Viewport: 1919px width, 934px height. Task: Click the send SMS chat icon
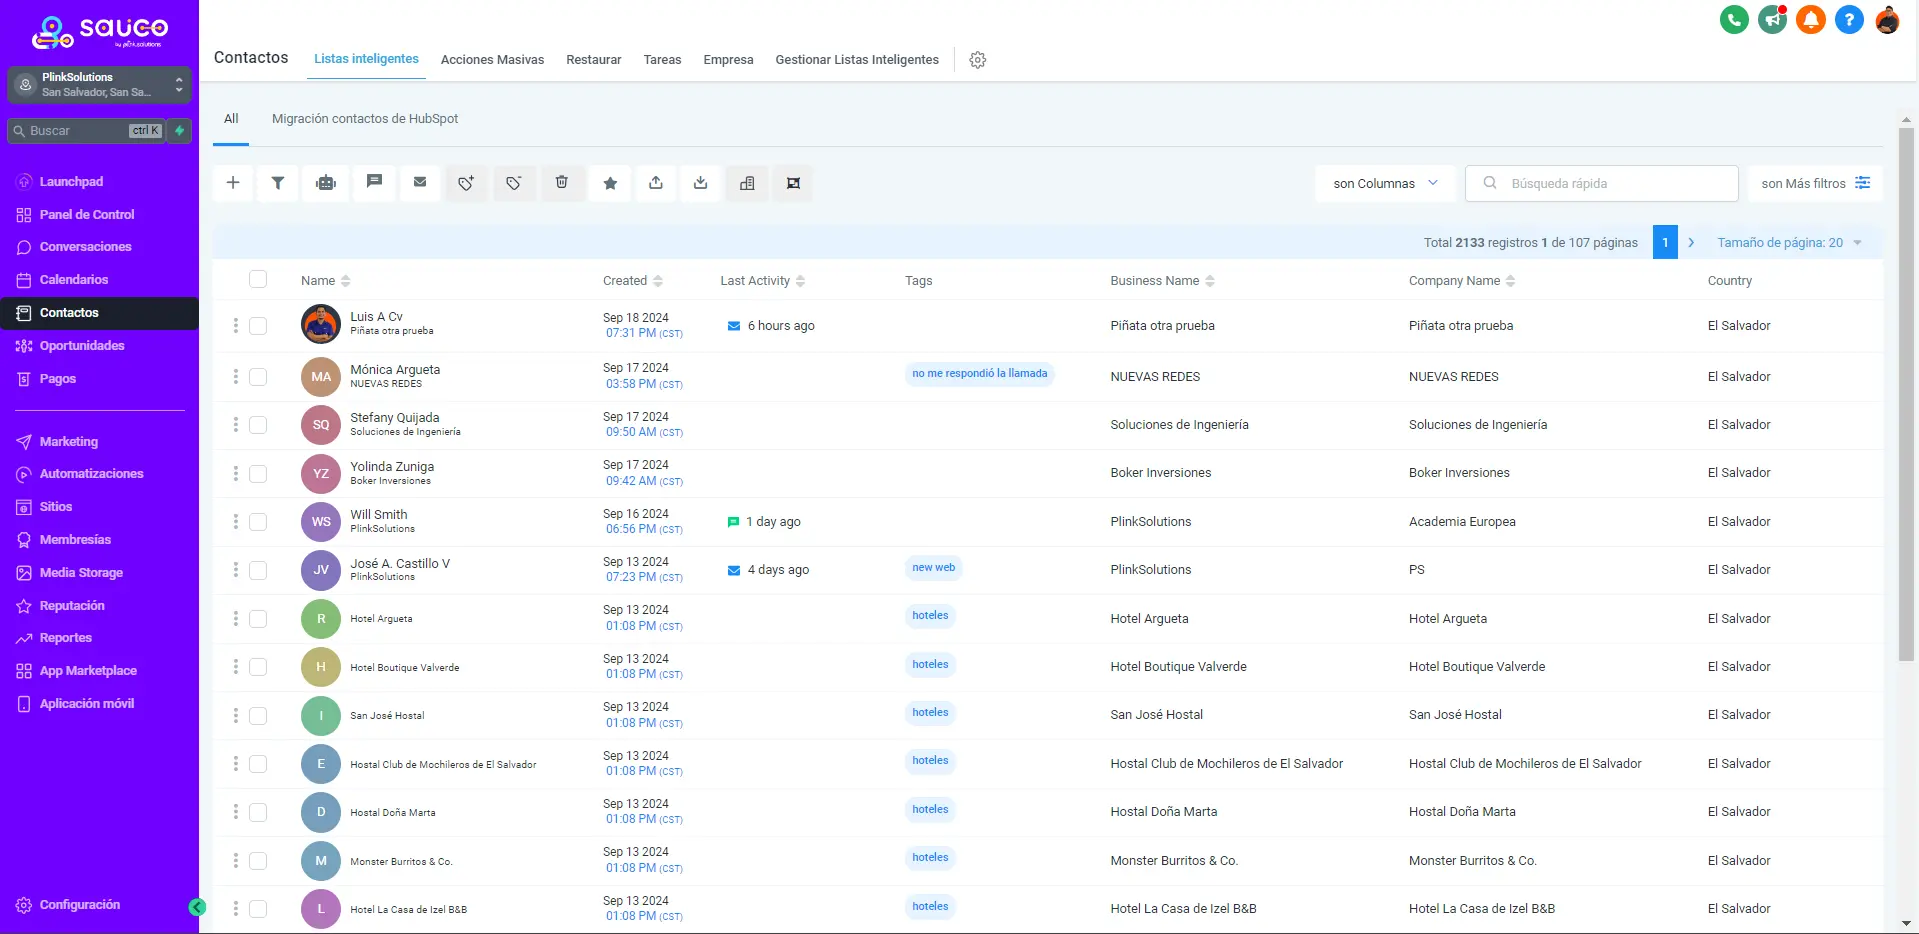point(374,183)
